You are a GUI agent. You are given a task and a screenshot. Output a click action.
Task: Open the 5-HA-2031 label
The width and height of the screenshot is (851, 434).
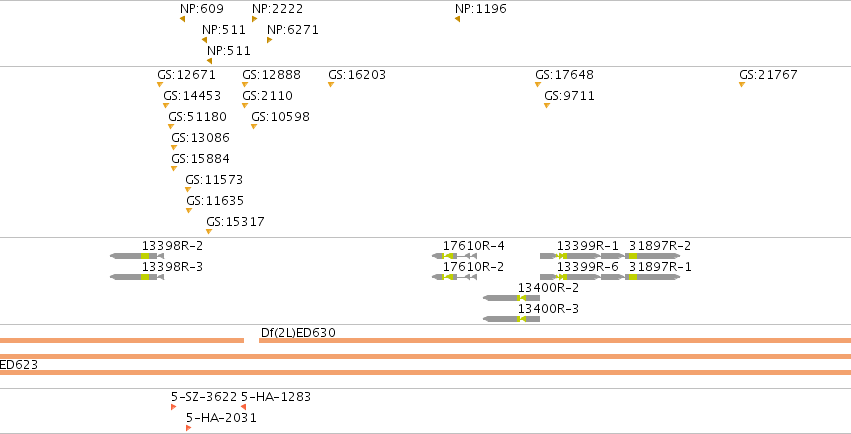tap(221, 418)
